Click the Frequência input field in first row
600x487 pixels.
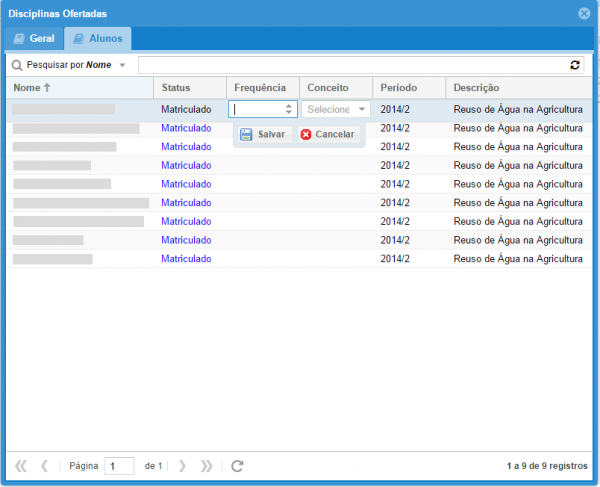click(x=257, y=109)
